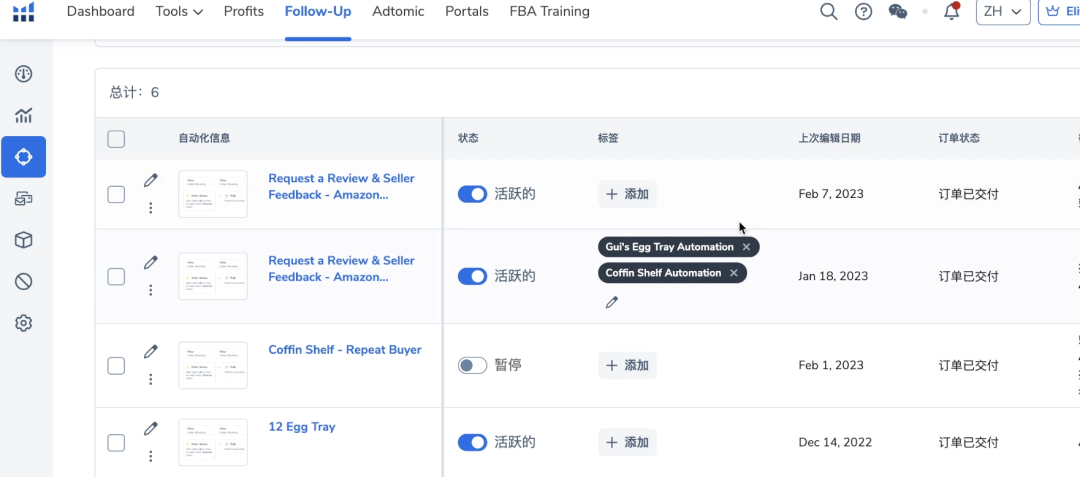Image resolution: width=1080 pixels, height=477 pixels.
Task: Remove the Gui's Egg Tray Automation tag
Action: (746, 247)
